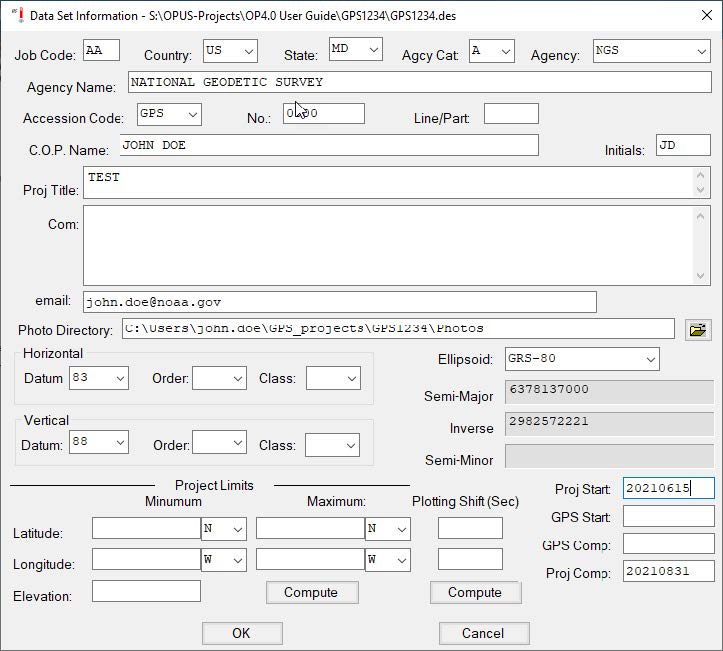Close the Data Set Information dialog
723x651 pixels.
click(706, 15)
